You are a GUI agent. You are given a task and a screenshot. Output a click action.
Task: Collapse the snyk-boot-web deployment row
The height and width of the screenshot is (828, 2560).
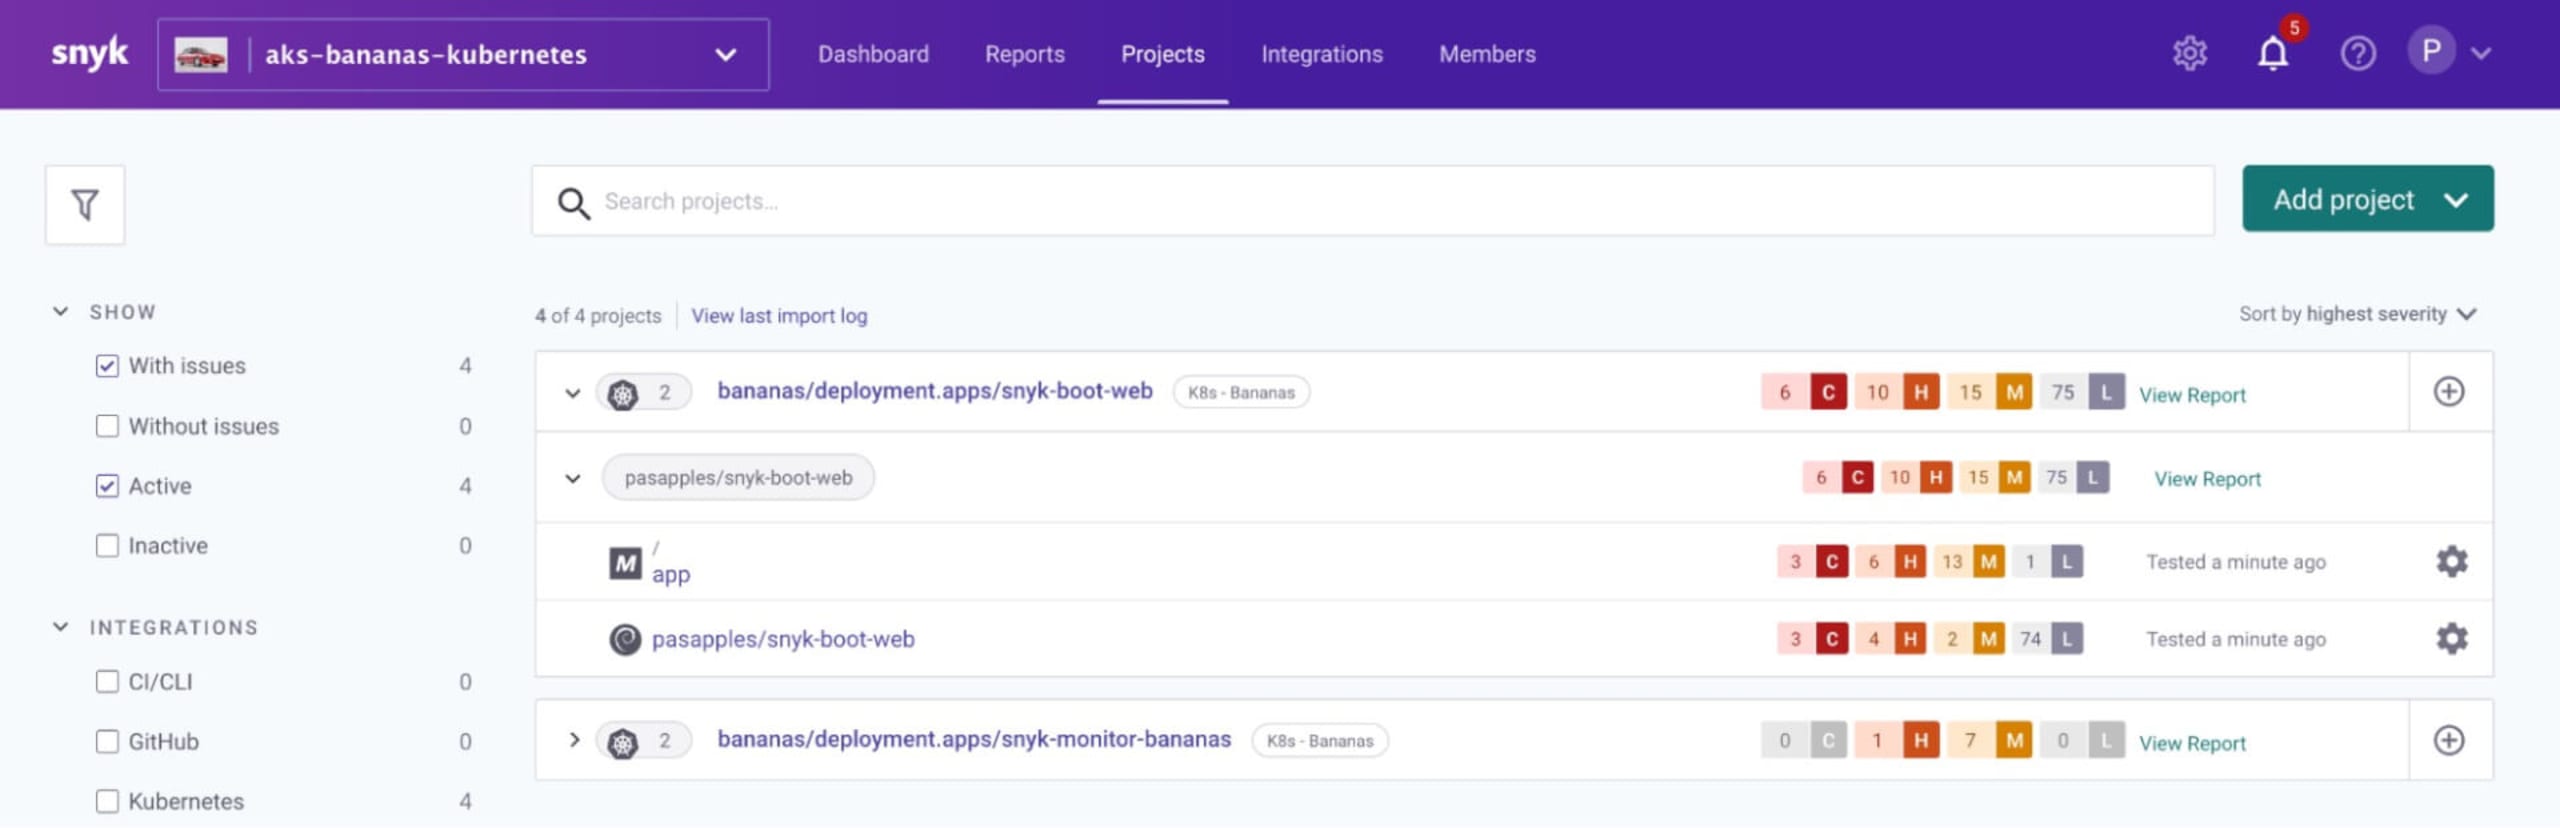pyautogui.click(x=573, y=394)
